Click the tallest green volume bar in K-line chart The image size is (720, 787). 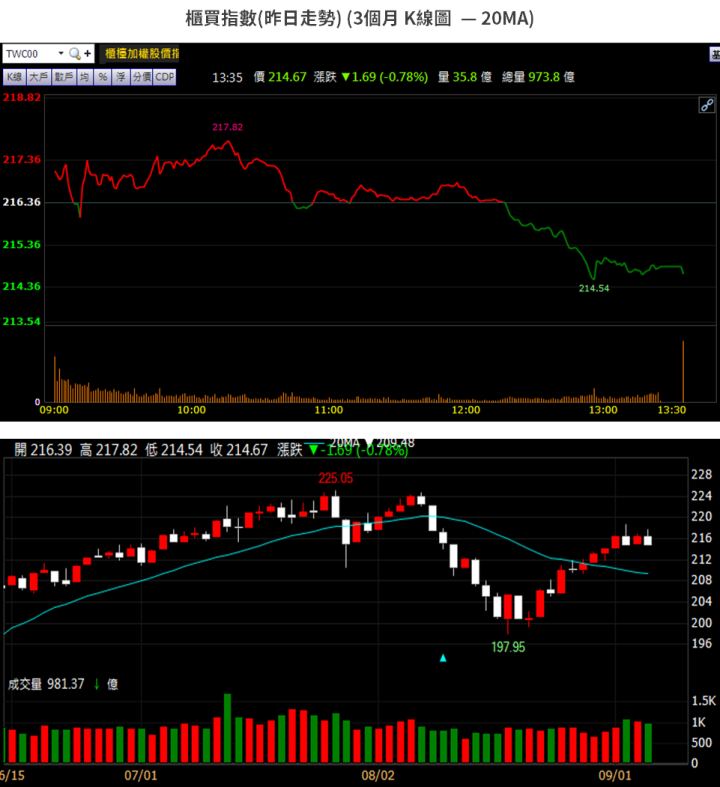click(x=227, y=728)
